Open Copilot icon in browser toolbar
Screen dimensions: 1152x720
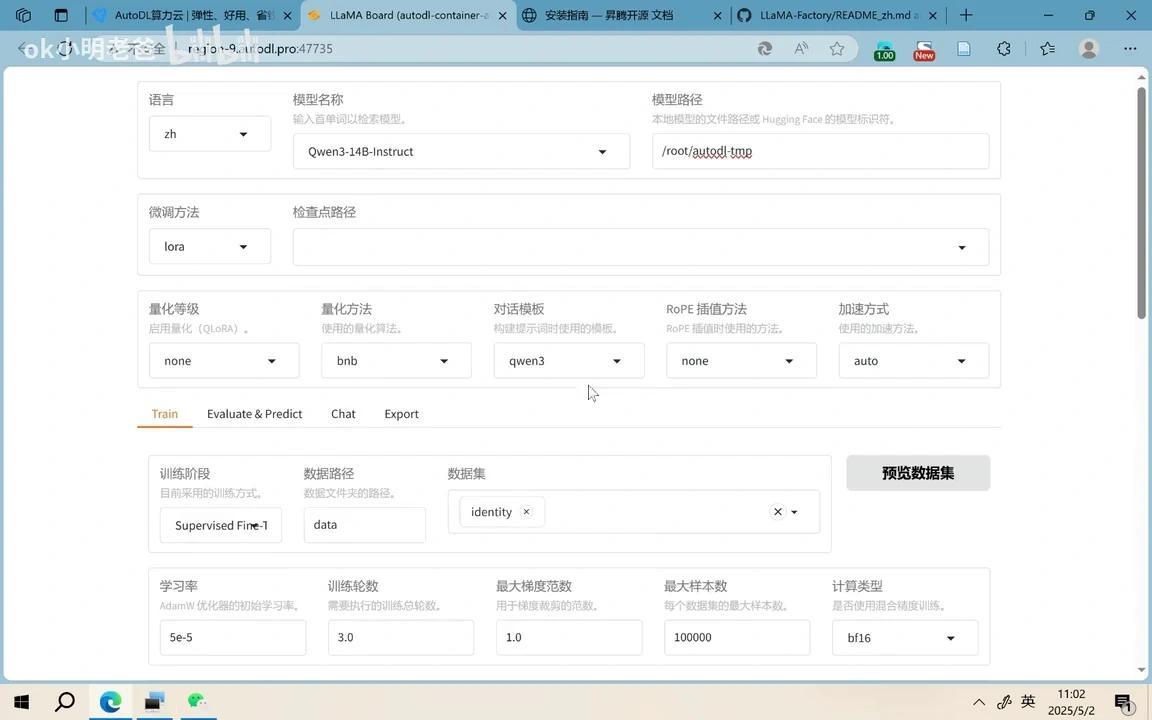763,48
